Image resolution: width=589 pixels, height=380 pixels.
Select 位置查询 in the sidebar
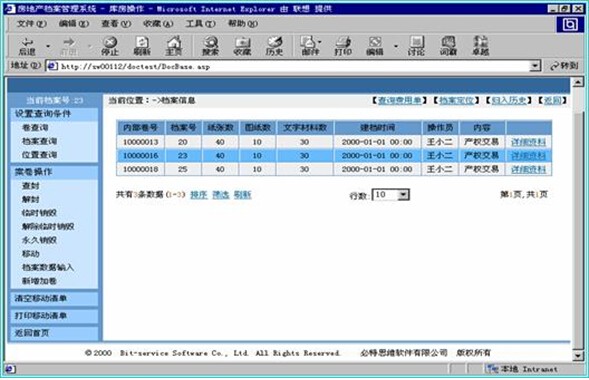click(39, 155)
